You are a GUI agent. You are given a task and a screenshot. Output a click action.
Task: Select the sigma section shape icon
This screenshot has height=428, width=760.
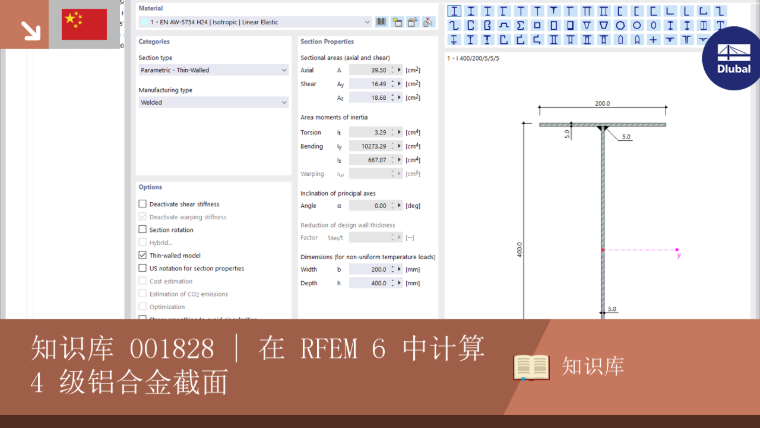[x=521, y=25]
